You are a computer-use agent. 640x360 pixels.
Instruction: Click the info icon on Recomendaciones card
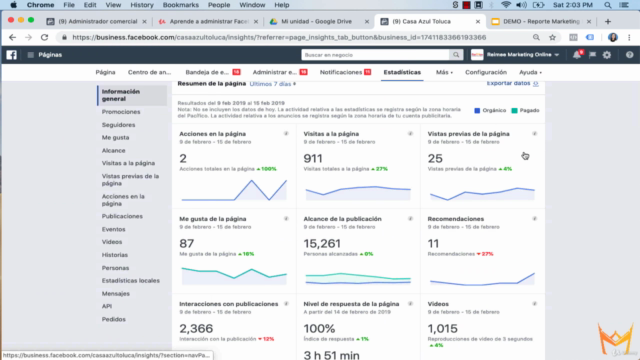pos(534,219)
